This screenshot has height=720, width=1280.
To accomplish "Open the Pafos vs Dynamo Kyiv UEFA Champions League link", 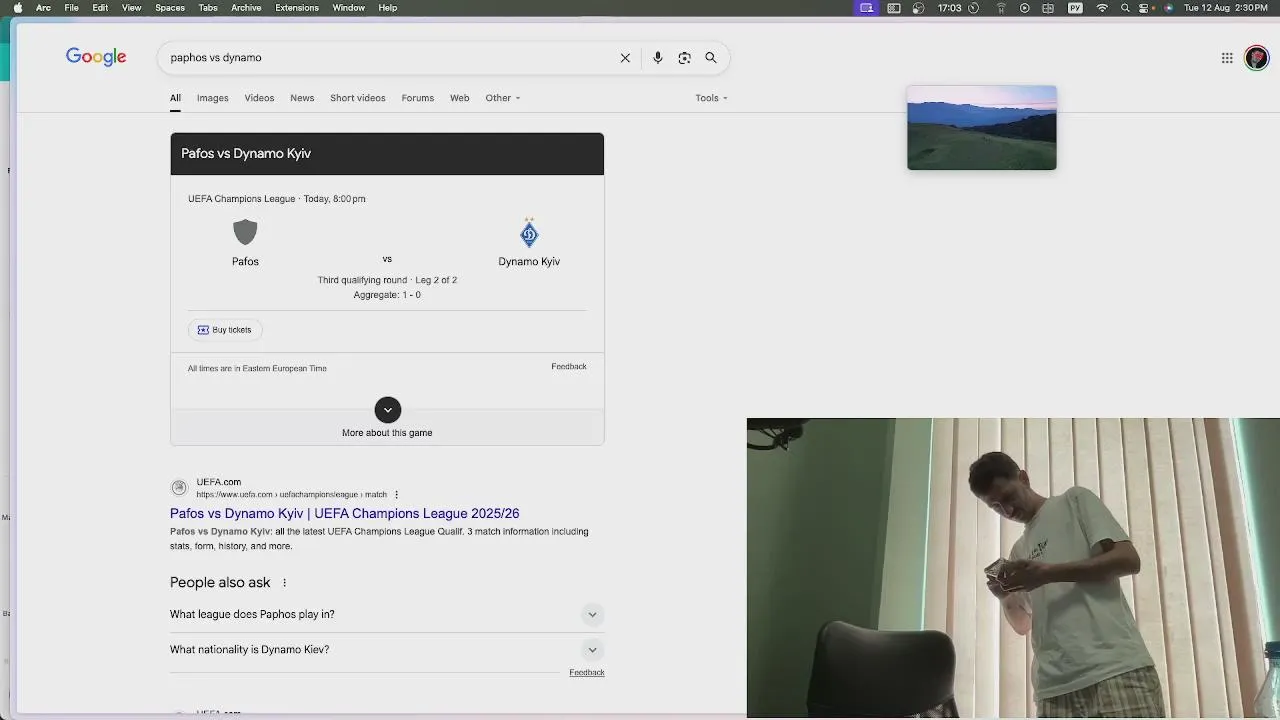I will click(x=344, y=514).
